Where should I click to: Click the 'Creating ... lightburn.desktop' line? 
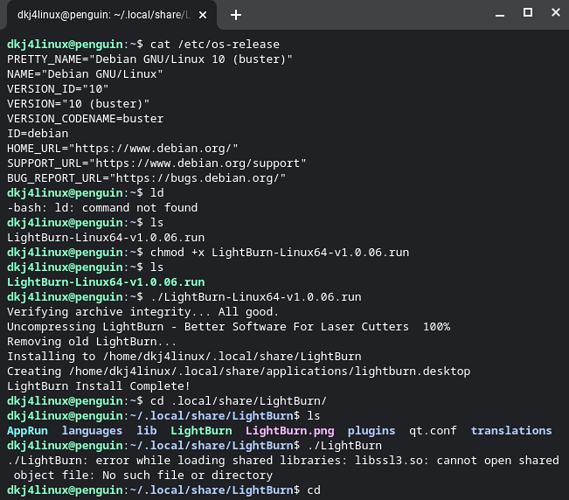tap(239, 372)
